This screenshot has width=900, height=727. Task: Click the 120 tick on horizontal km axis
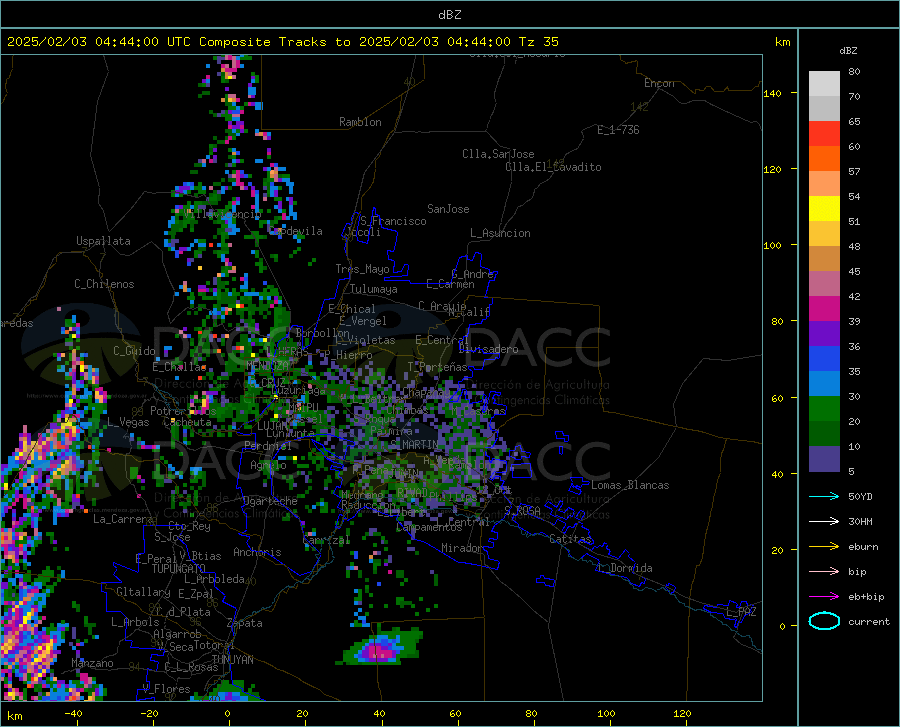(x=682, y=713)
